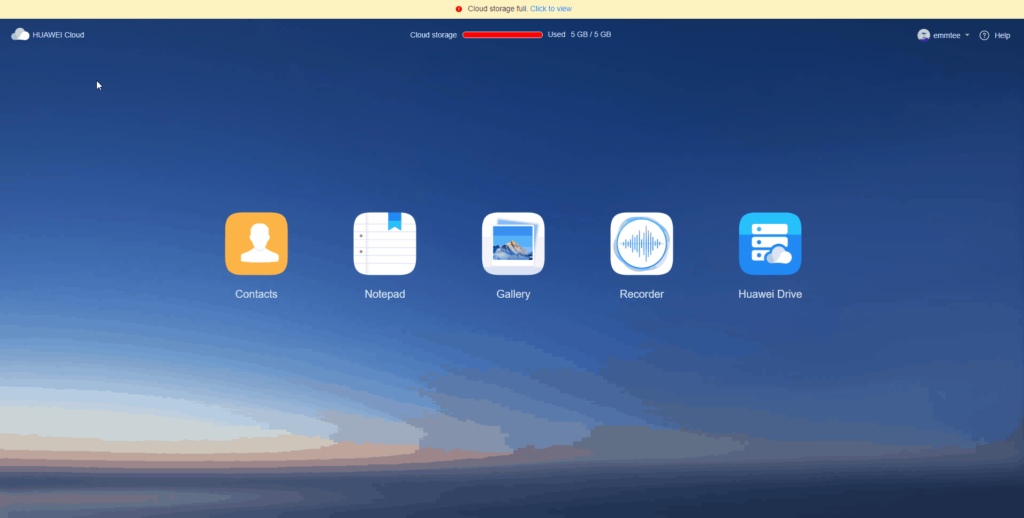Click the emmtee username
This screenshot has height=518, width=1024.
[946, 35]
